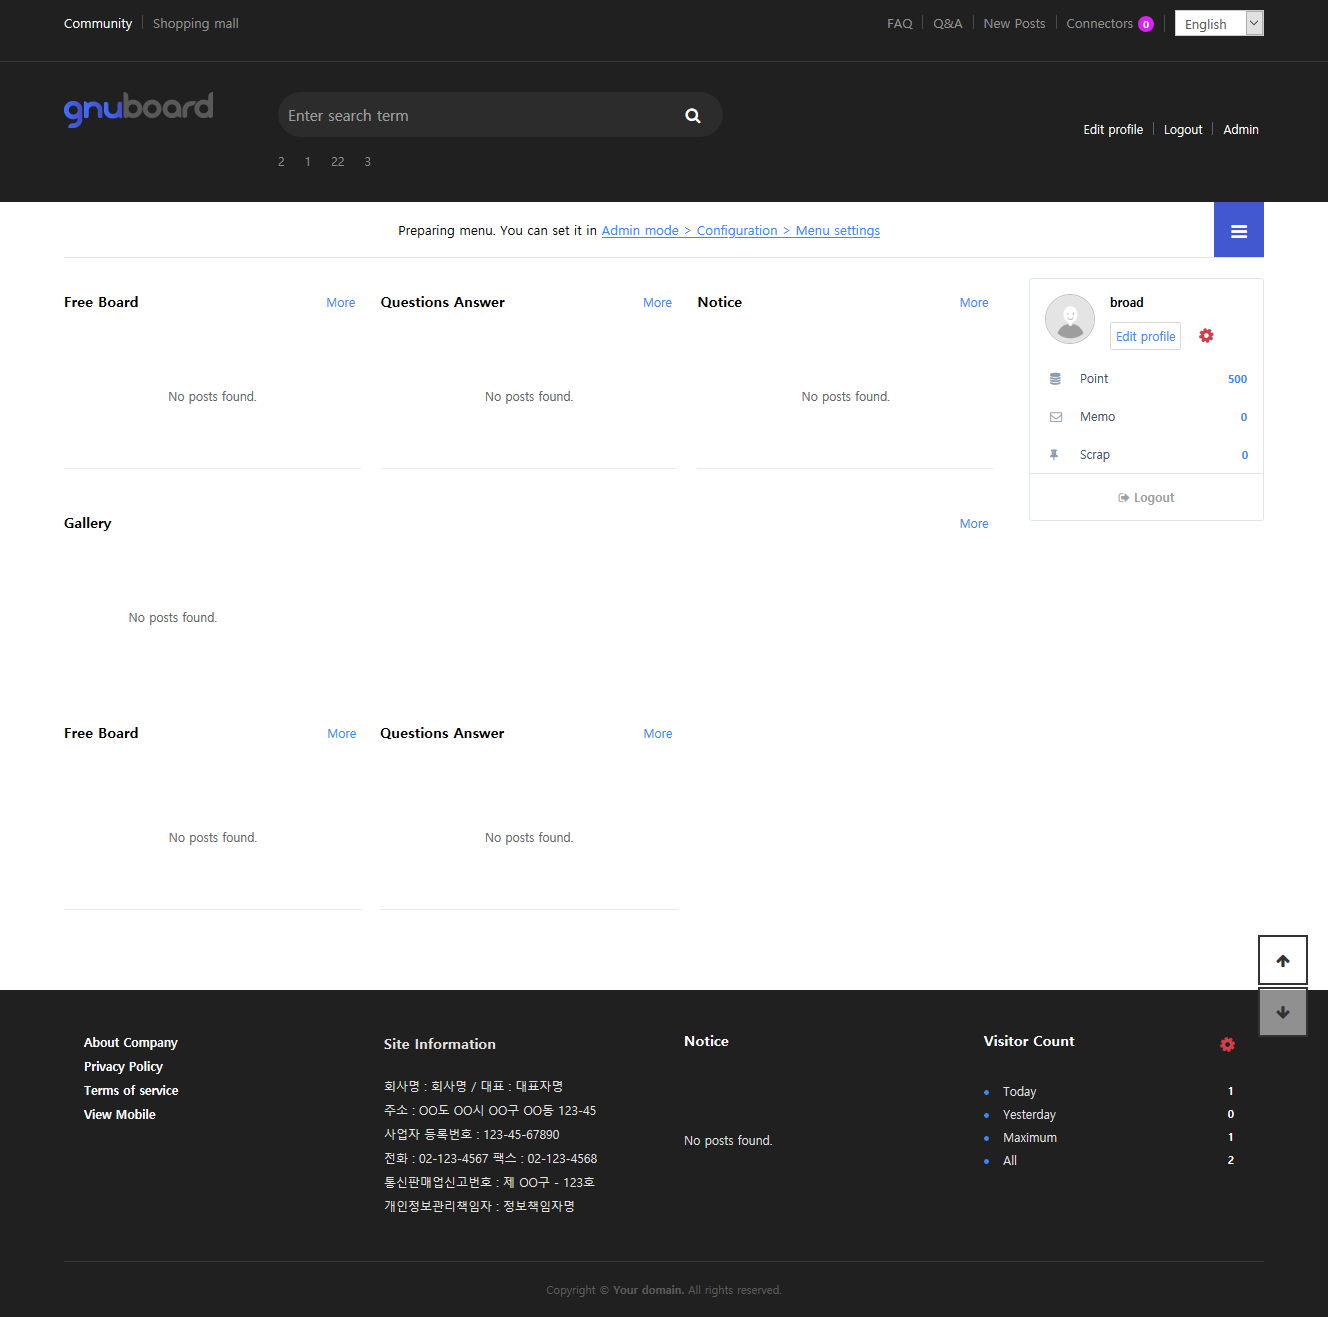Click the scroll-to-bottom arrow button
Screen dimensions: 1328x1317
[1282, 1013]
